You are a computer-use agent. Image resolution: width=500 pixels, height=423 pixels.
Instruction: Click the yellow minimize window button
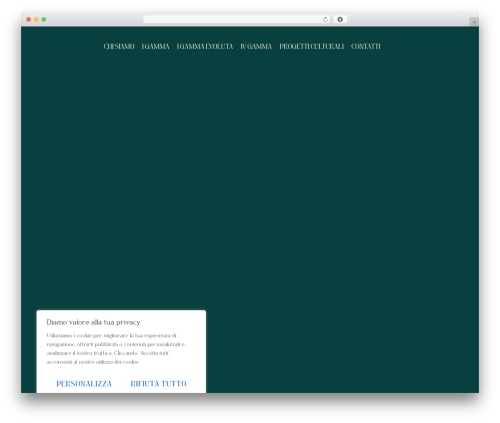tap(36, 19)
